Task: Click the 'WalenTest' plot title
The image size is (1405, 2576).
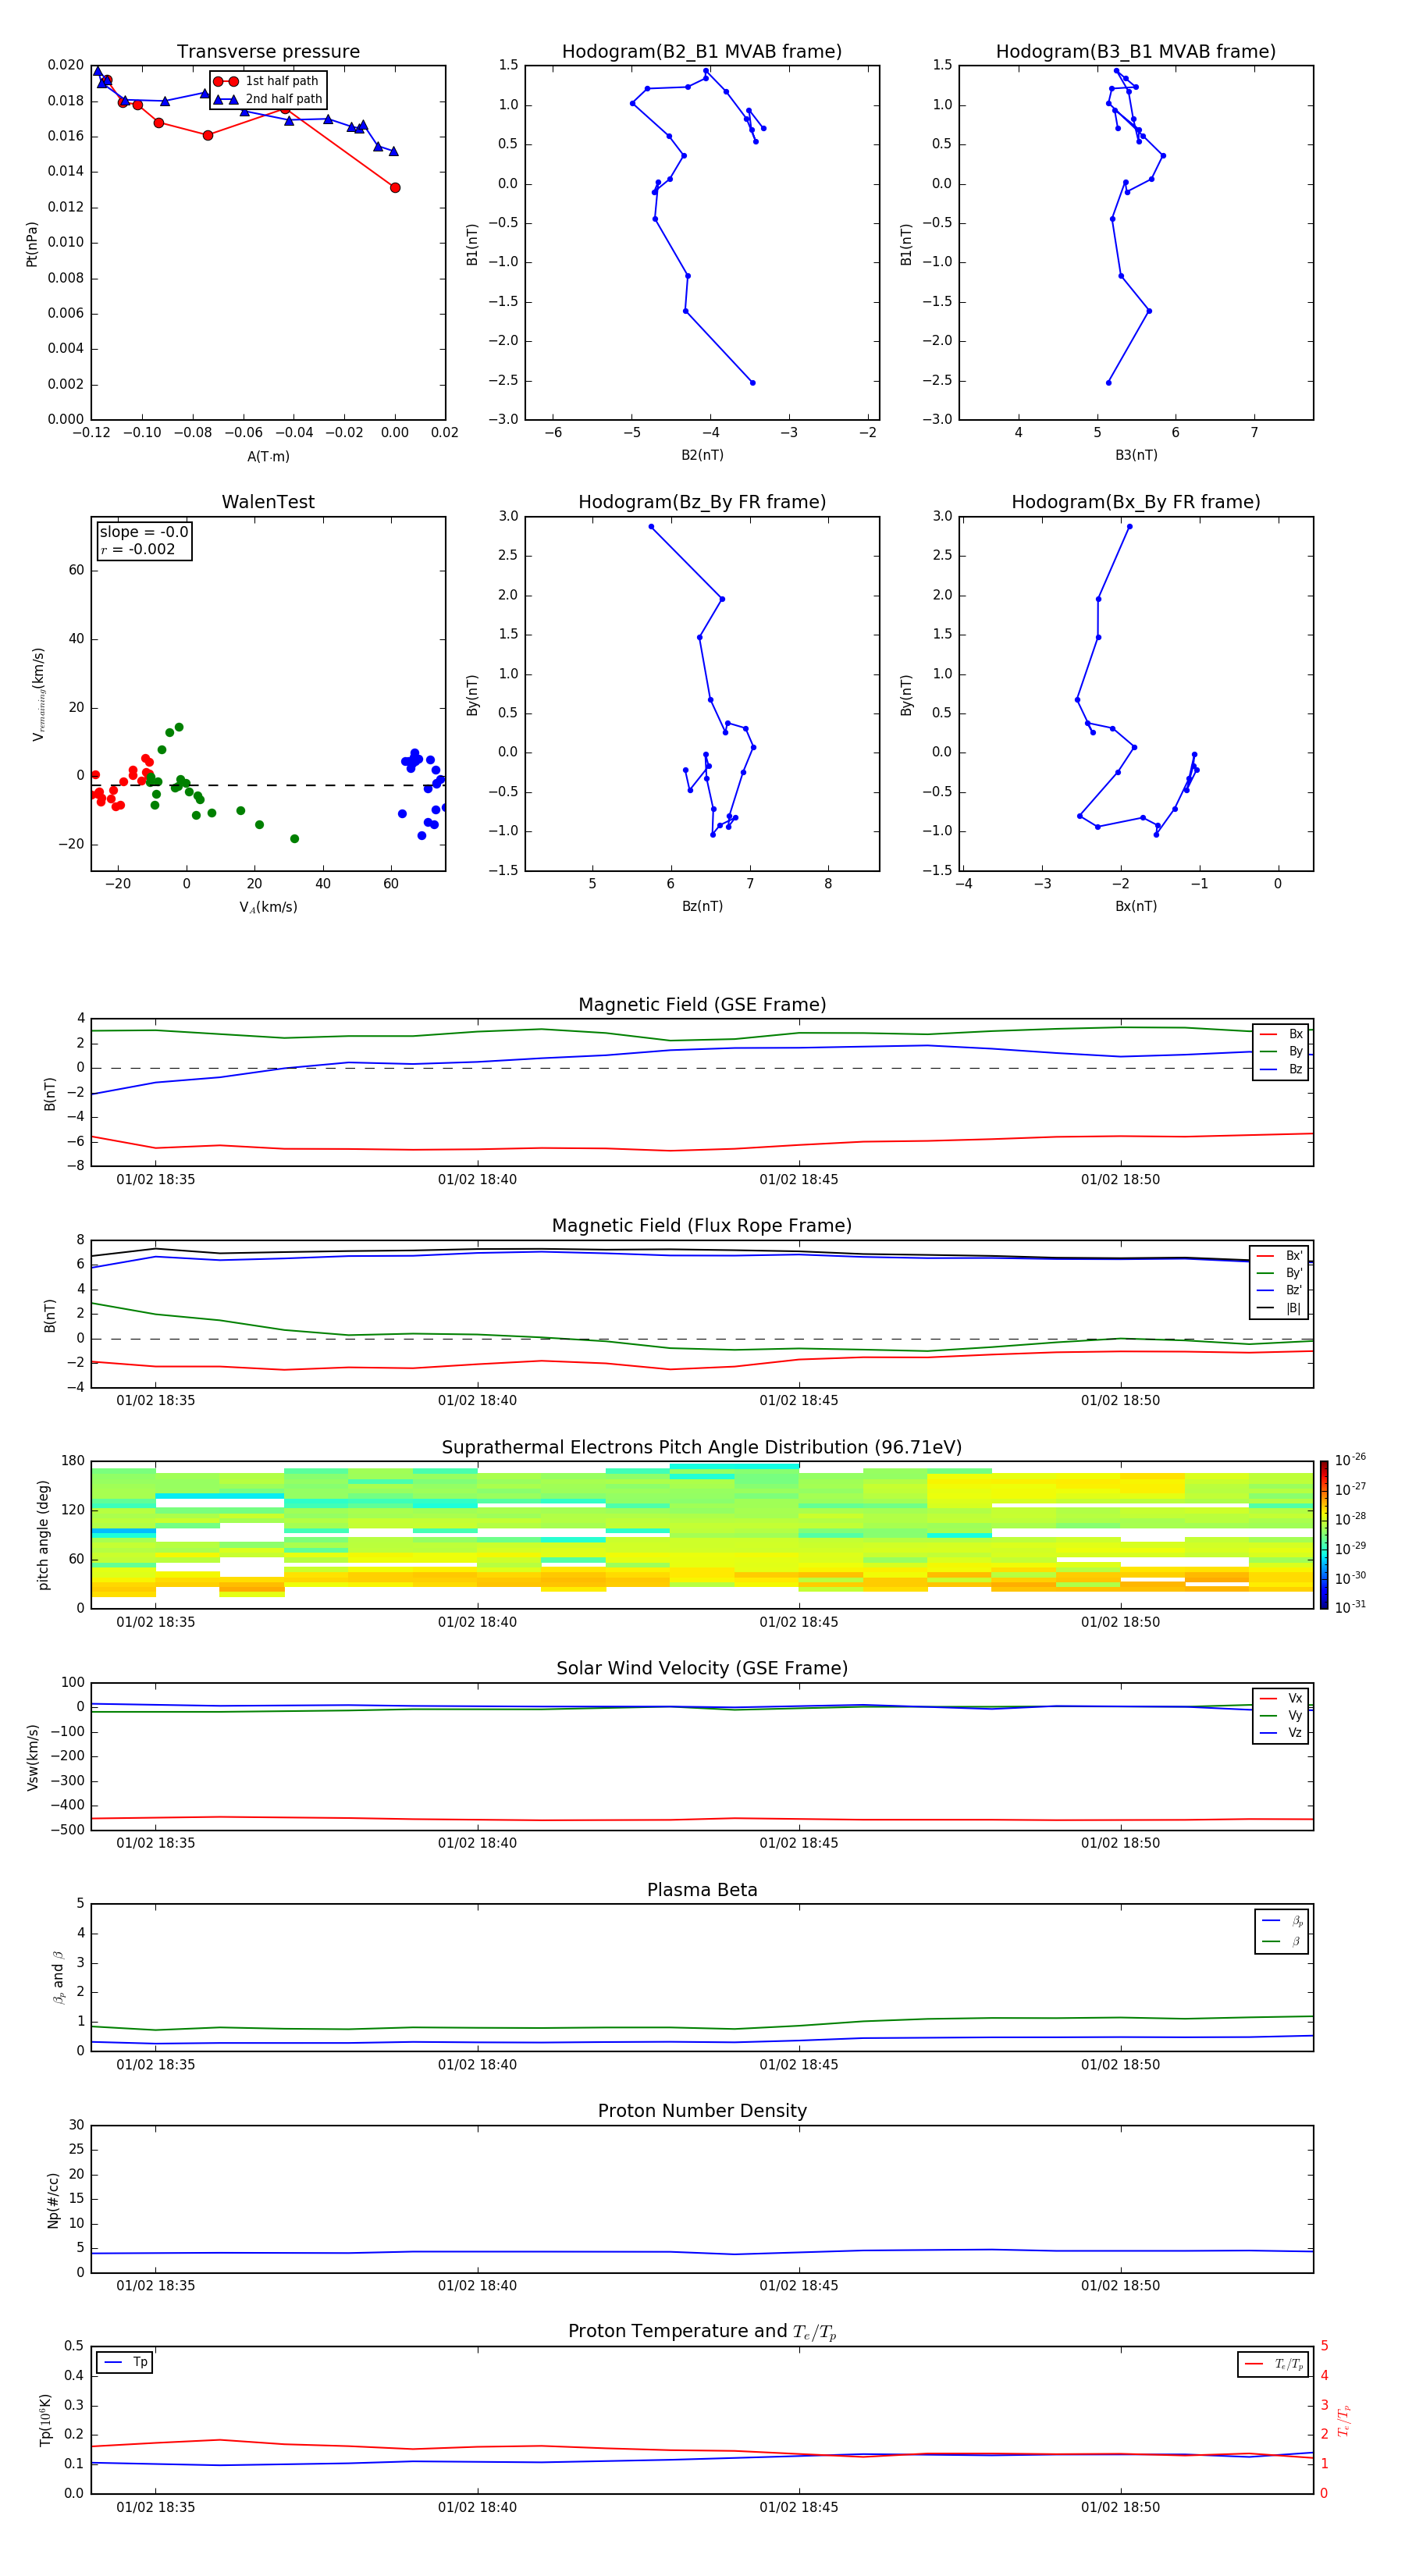Action: (x=268, y=502)
